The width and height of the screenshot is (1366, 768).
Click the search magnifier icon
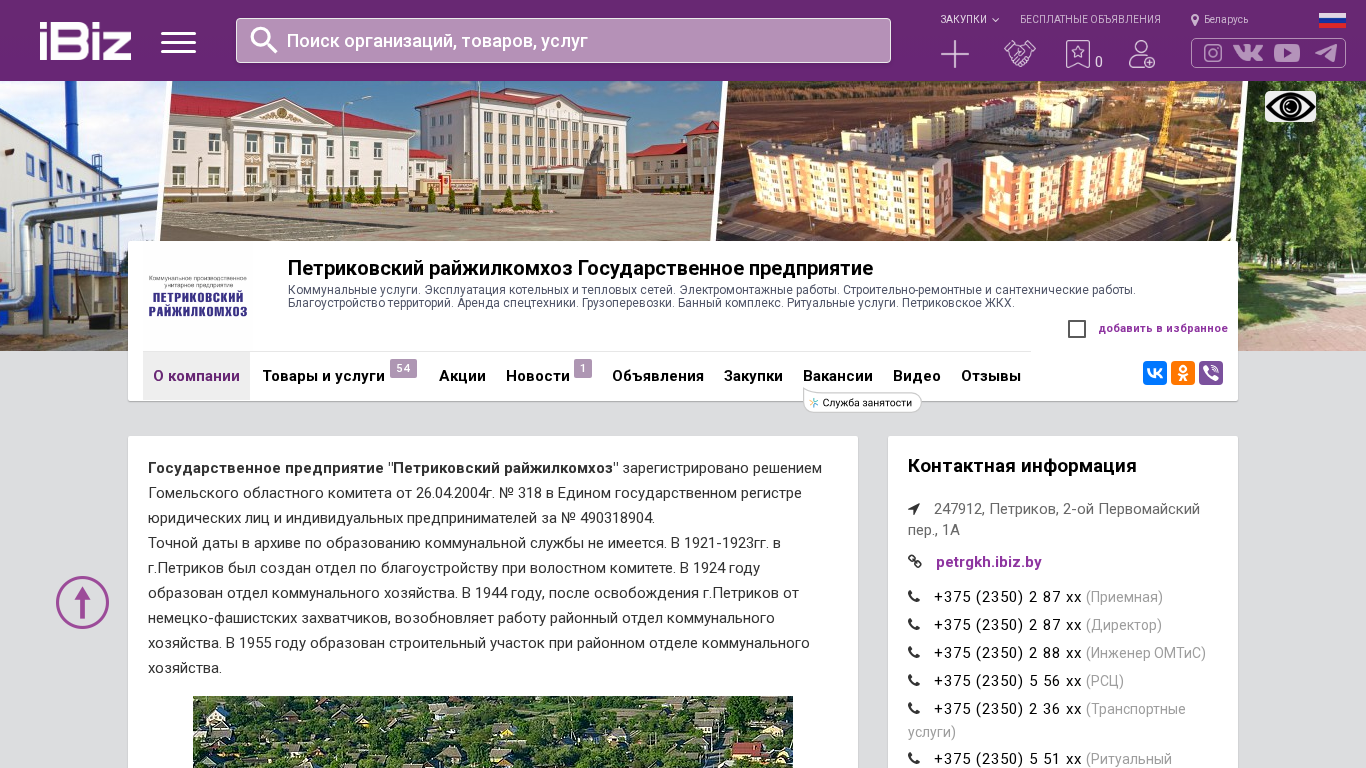tap(264, 40)
